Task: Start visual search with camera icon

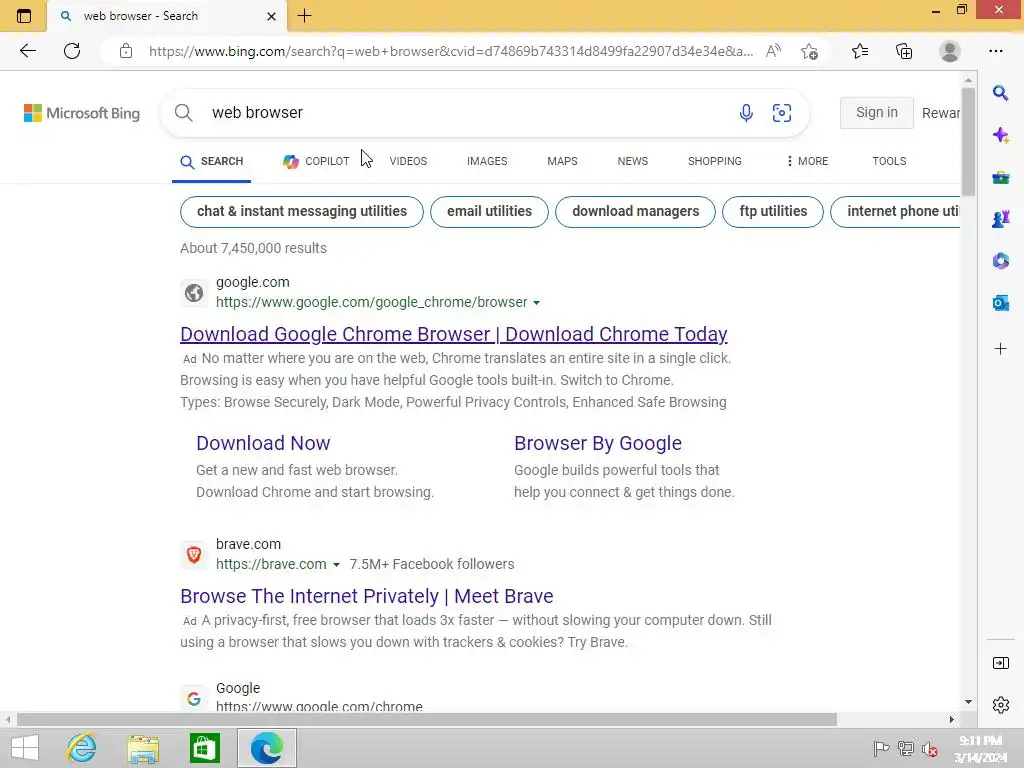Action: [782, 113]
